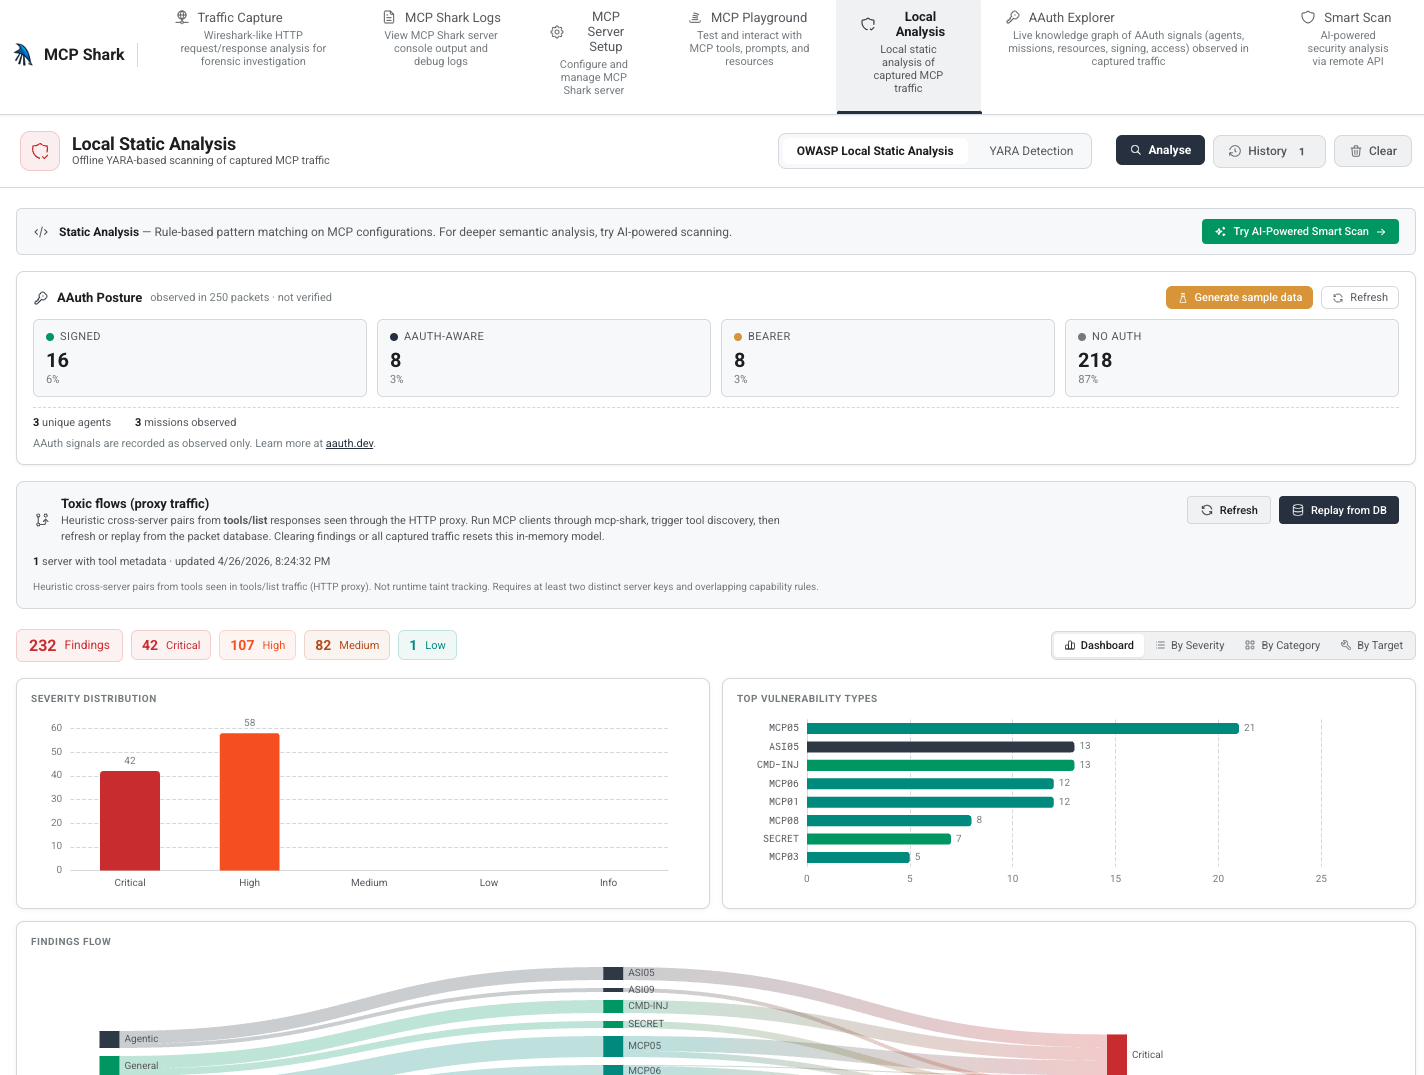Switch to the By Severity view
Image resolution: width=1424 pixels, height=1075 pixels.
pos(1190,645)
